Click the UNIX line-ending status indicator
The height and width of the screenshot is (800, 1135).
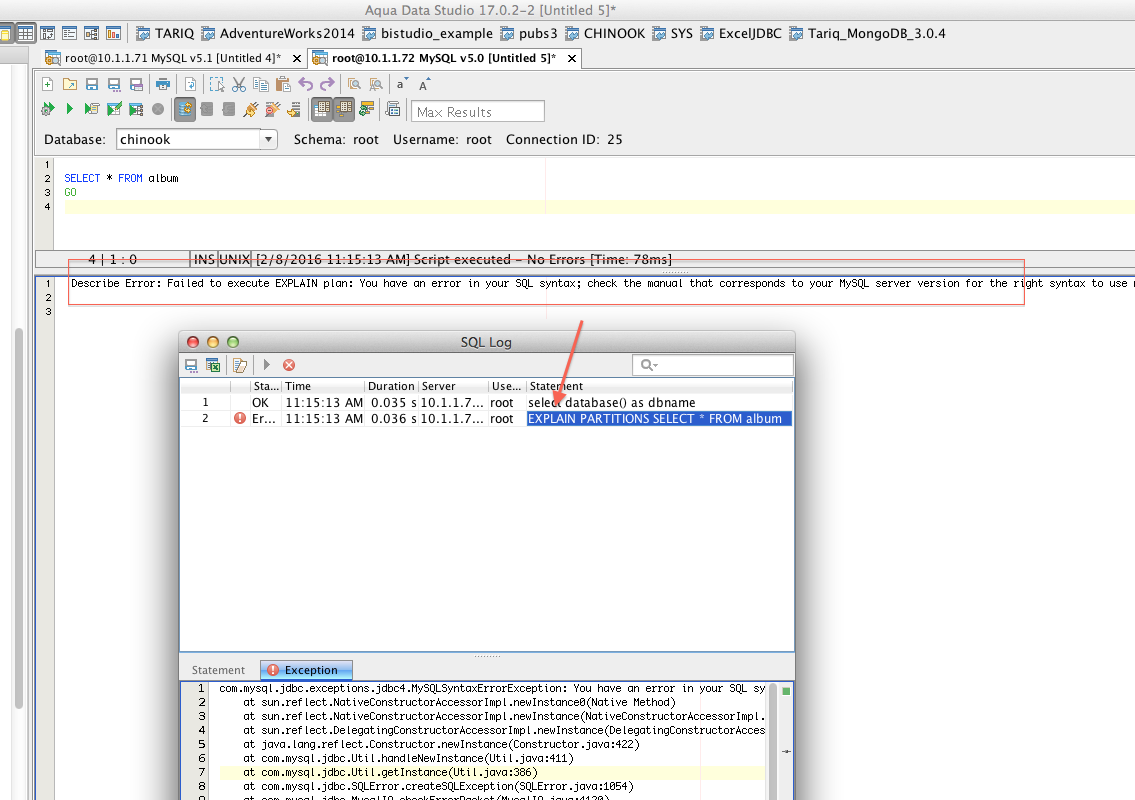click(235, 259)
